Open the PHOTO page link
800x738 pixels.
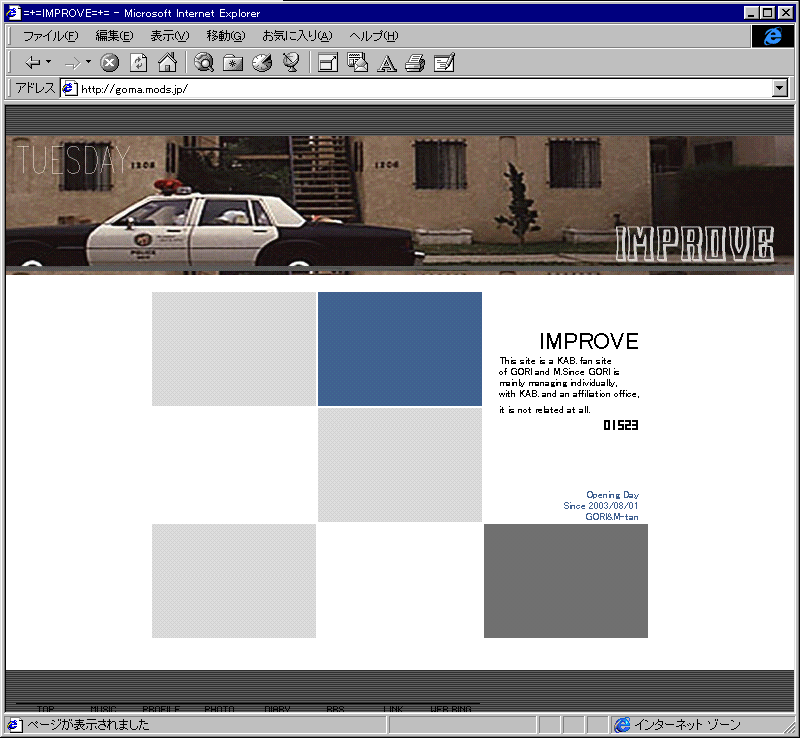coord(219,708)
